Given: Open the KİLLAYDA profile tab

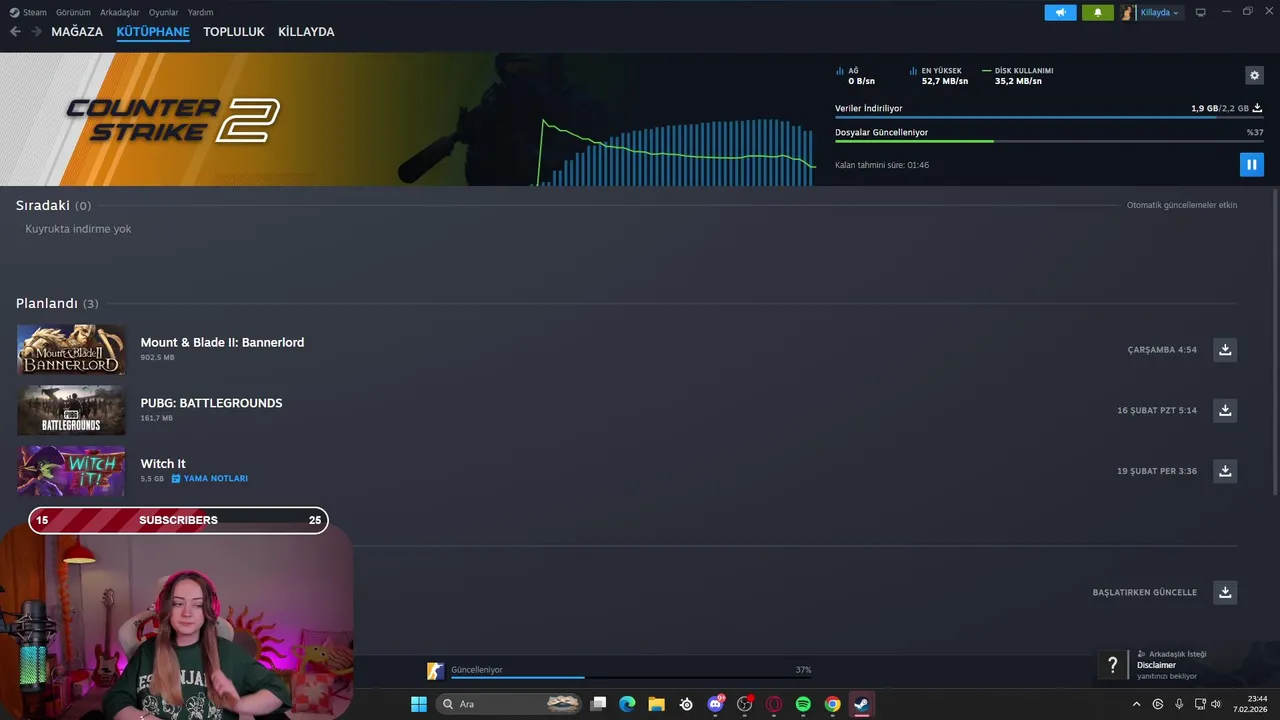Looking at the screenshot, I should tap(306, 31).
